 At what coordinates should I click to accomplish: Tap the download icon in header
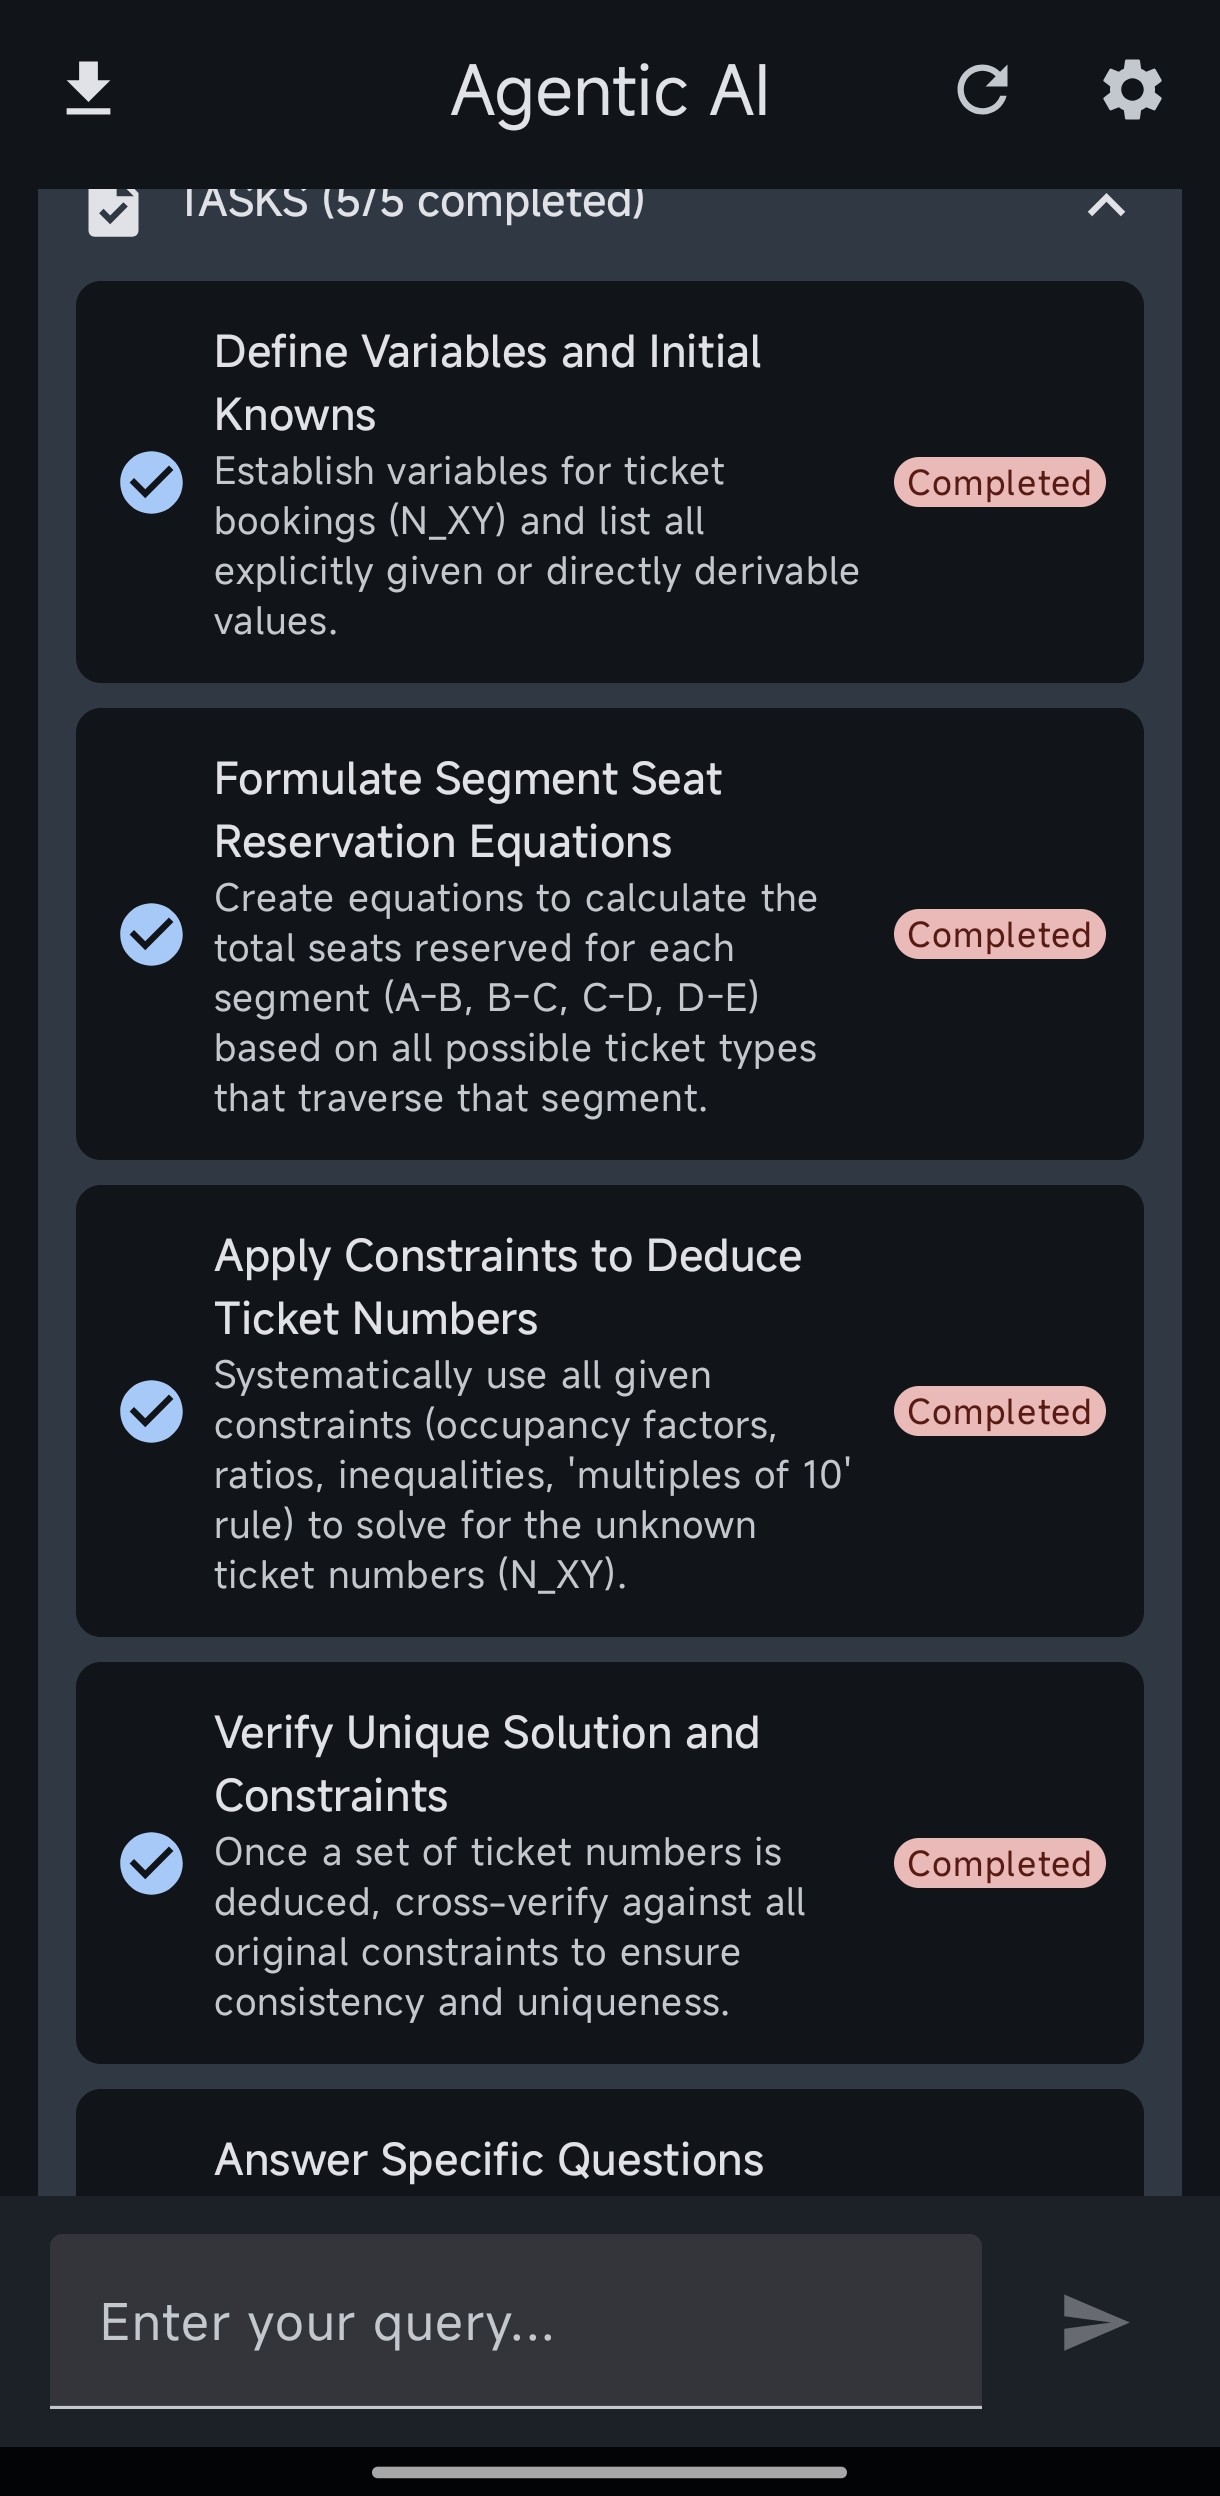pyautogui.click(x=88, y=90)
